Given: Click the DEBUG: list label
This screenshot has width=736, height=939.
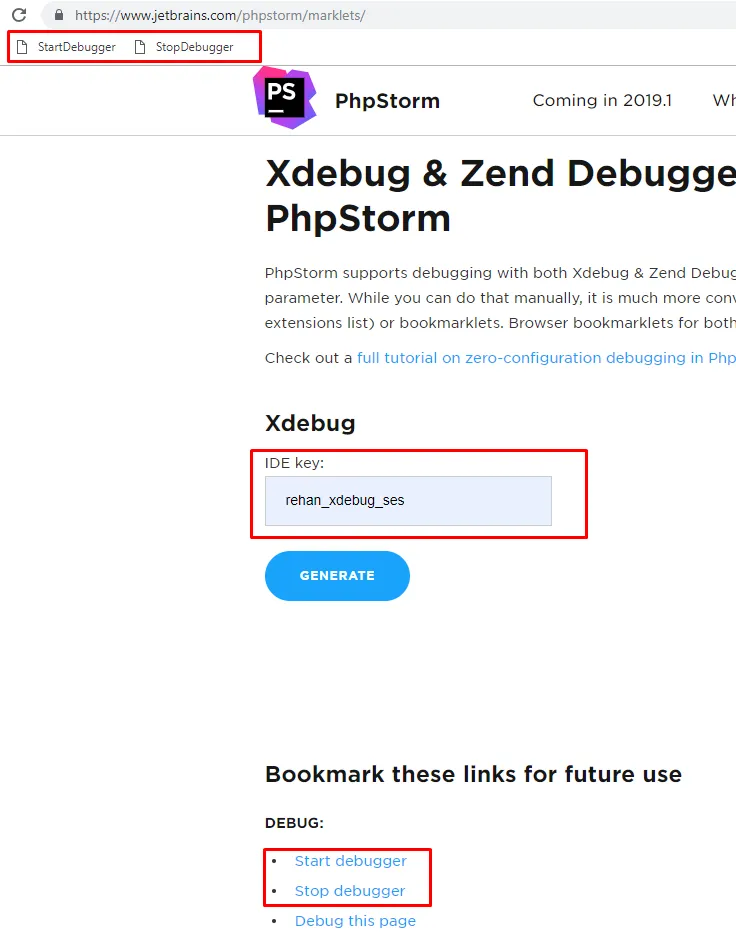Looking at the screenshot, I should coord(294,823).
